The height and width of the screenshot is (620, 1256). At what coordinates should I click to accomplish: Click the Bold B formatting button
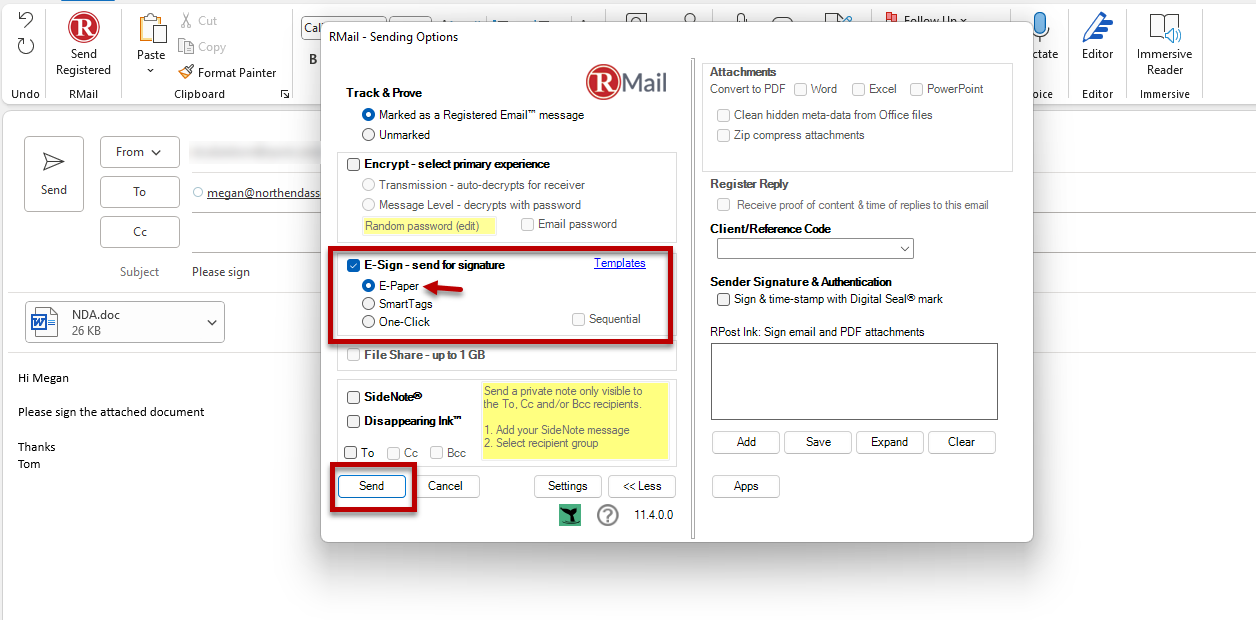tap(313, 59)
